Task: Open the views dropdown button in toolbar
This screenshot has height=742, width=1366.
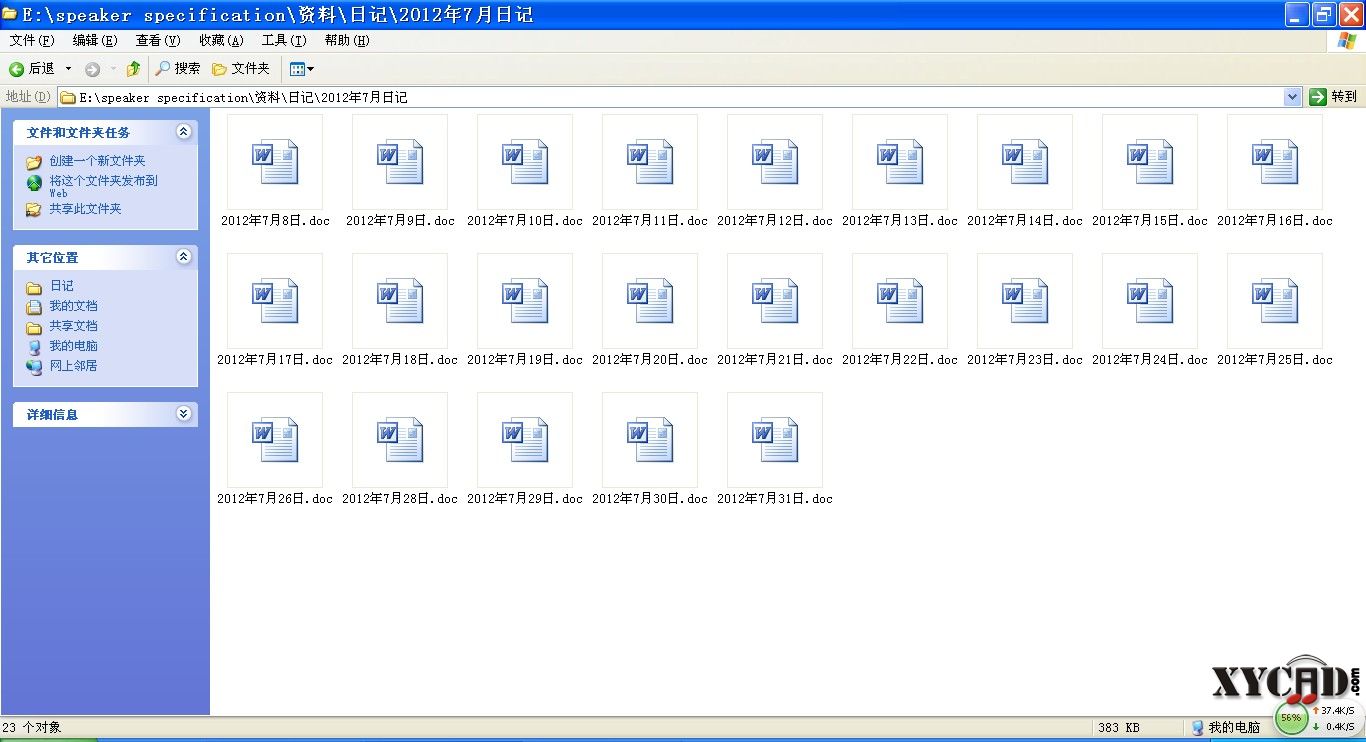Action: pos(301,69)
